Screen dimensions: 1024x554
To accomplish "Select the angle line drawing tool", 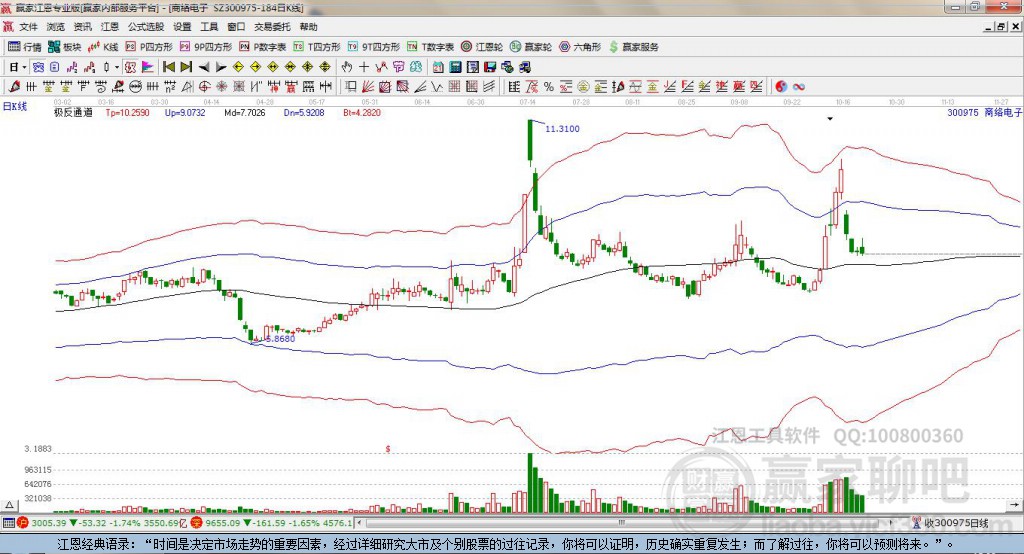I will coord(420,86).
